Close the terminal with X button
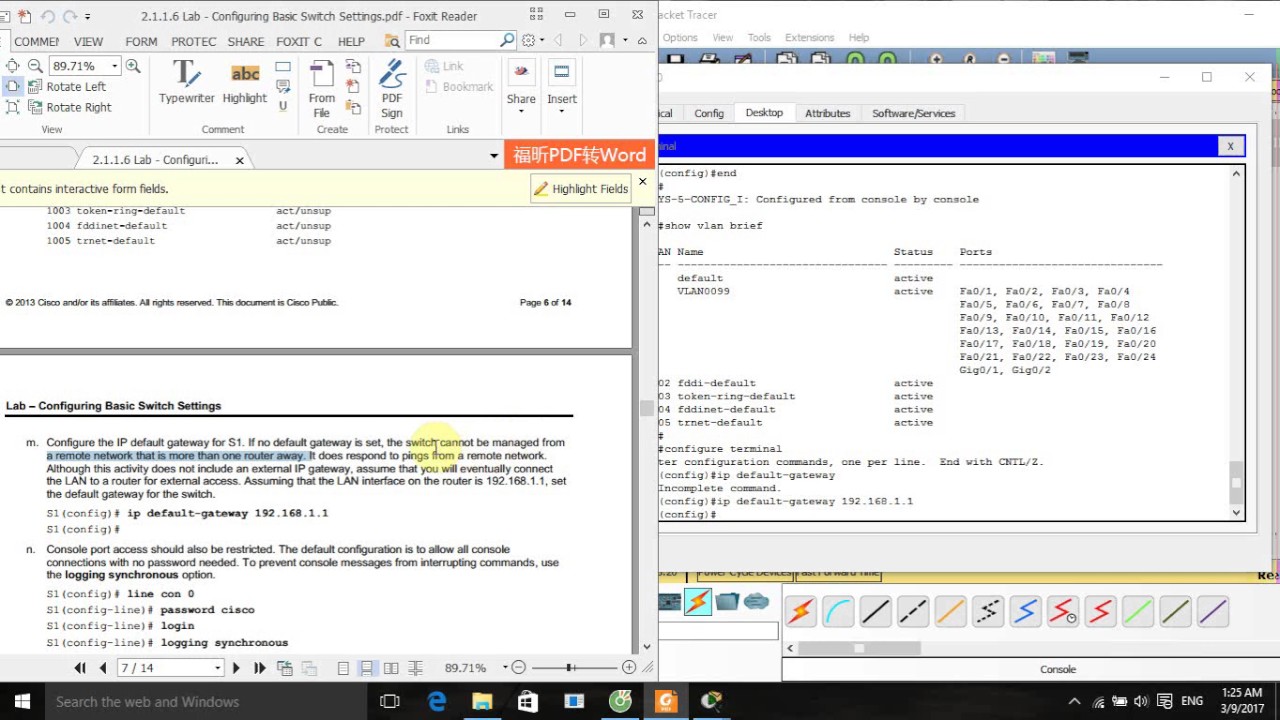The height and width of the screenshot is (720, 1280). pos(1231,146)
